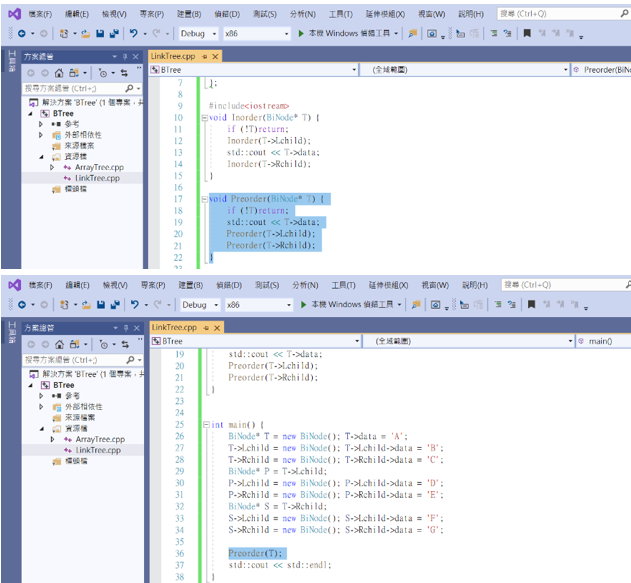Open main() member dropdown
The width and height of the screenshot is (631, 583).
[x=603, y=341]
